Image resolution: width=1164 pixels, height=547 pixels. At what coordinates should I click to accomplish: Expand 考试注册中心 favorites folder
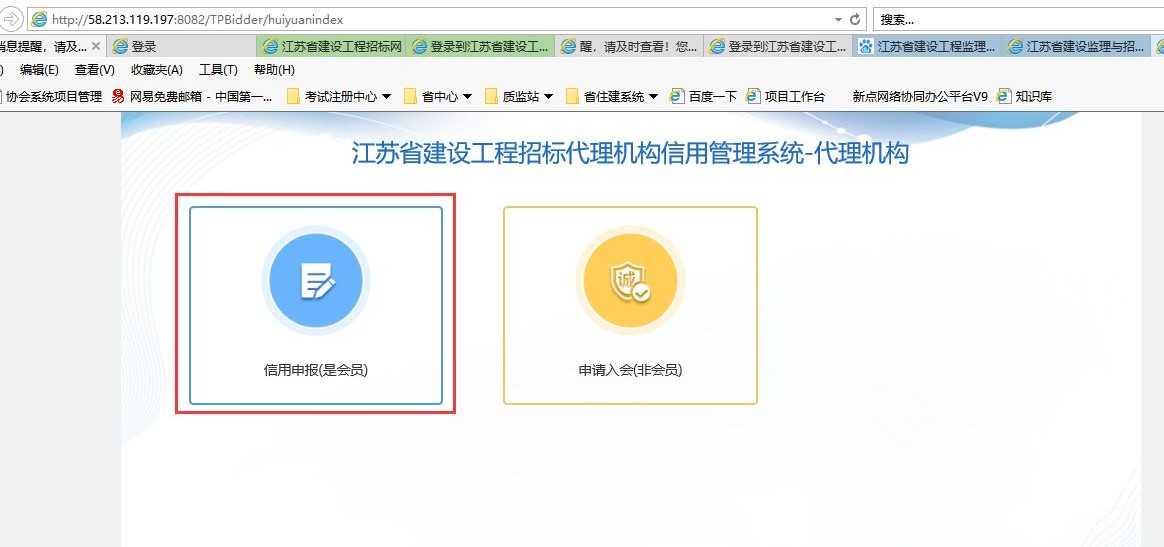pyautogui.click(x=339, y=96)
